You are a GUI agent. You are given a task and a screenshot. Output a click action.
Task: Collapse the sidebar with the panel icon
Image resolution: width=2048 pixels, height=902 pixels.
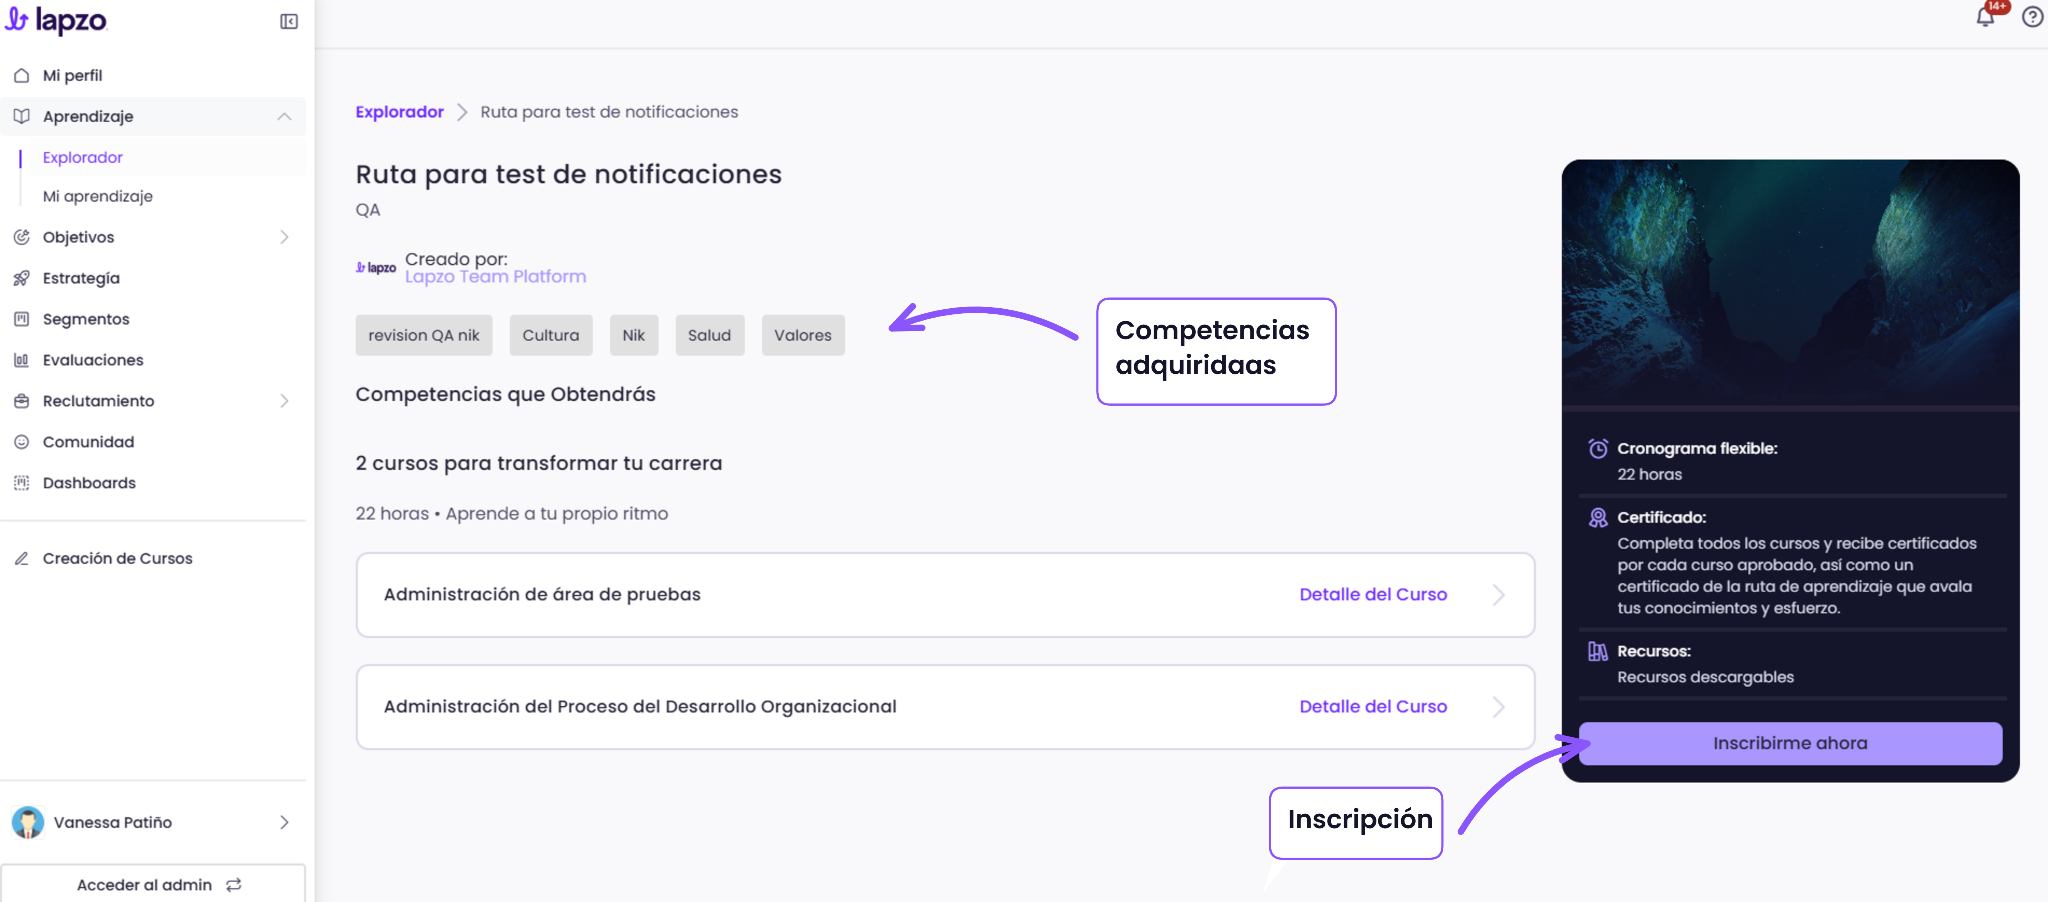pos(289,21)
